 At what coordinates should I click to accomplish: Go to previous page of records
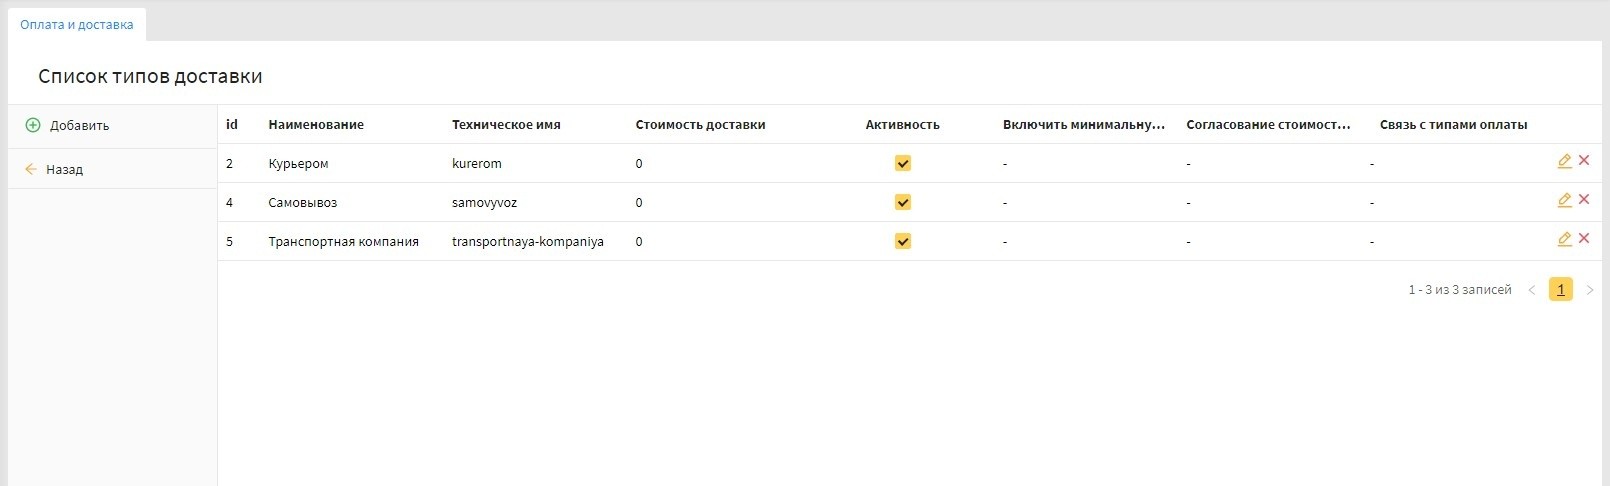point(1531,290)
